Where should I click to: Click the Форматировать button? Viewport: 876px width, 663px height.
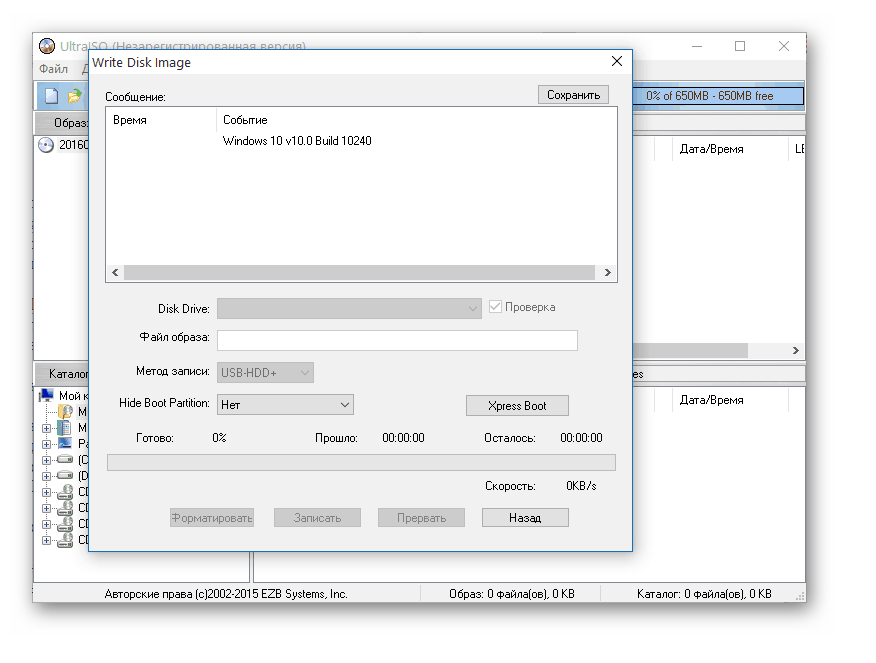pyautogui.click(x=212, y=518)
